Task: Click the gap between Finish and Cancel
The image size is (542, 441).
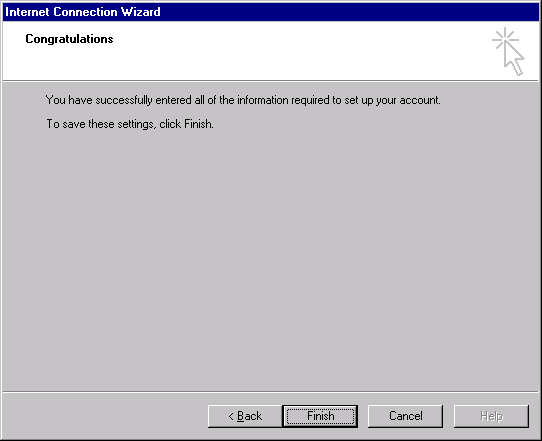Action: point(363,416)
